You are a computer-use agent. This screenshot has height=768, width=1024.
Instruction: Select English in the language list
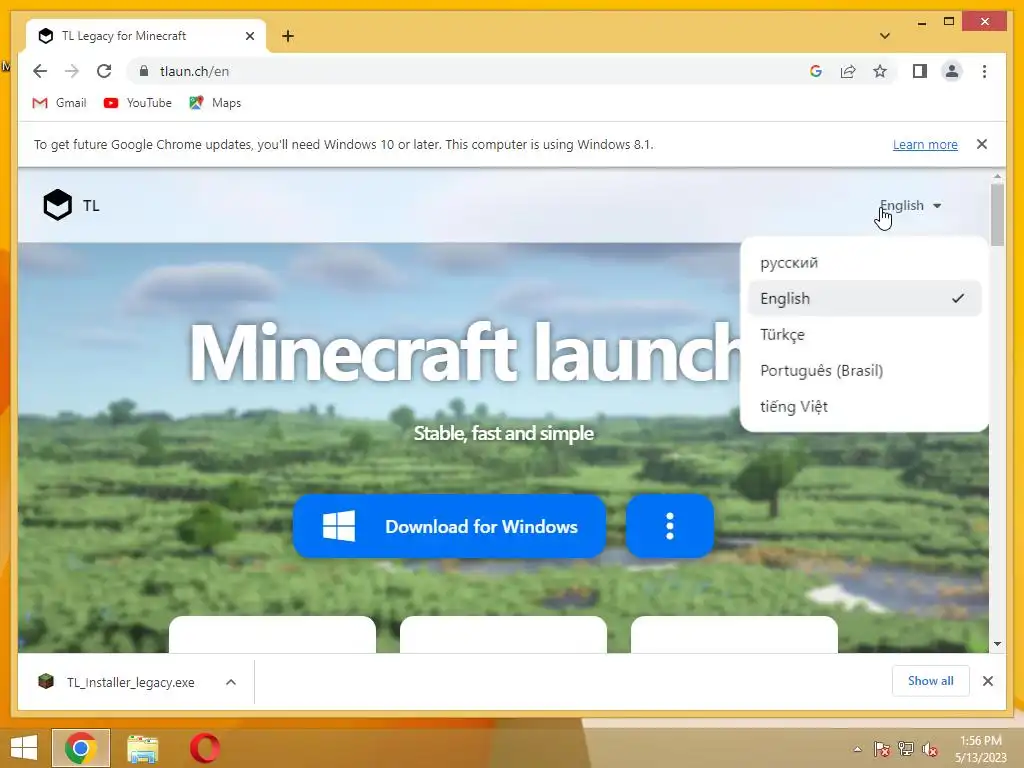click(x=864, y=298)
